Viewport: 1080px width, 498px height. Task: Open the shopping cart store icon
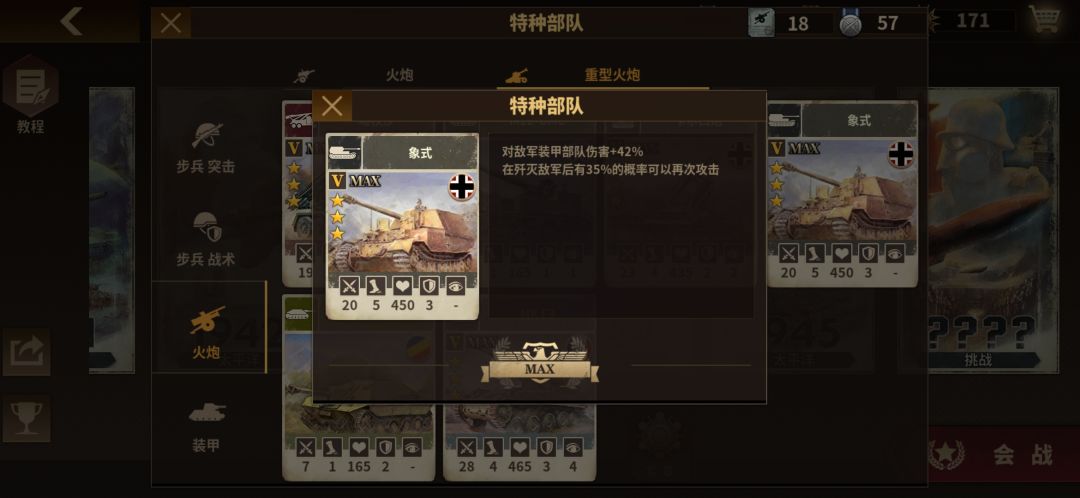[x=1045, y=19]
